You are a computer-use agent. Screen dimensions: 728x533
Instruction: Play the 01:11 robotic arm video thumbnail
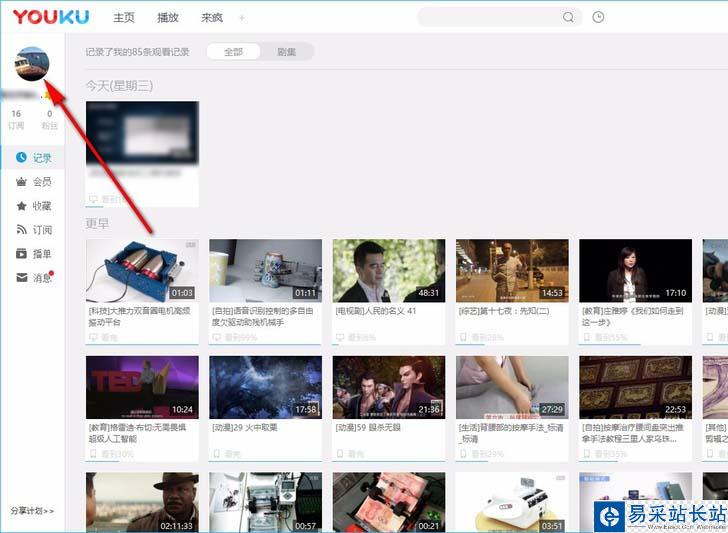pos(266,271)
